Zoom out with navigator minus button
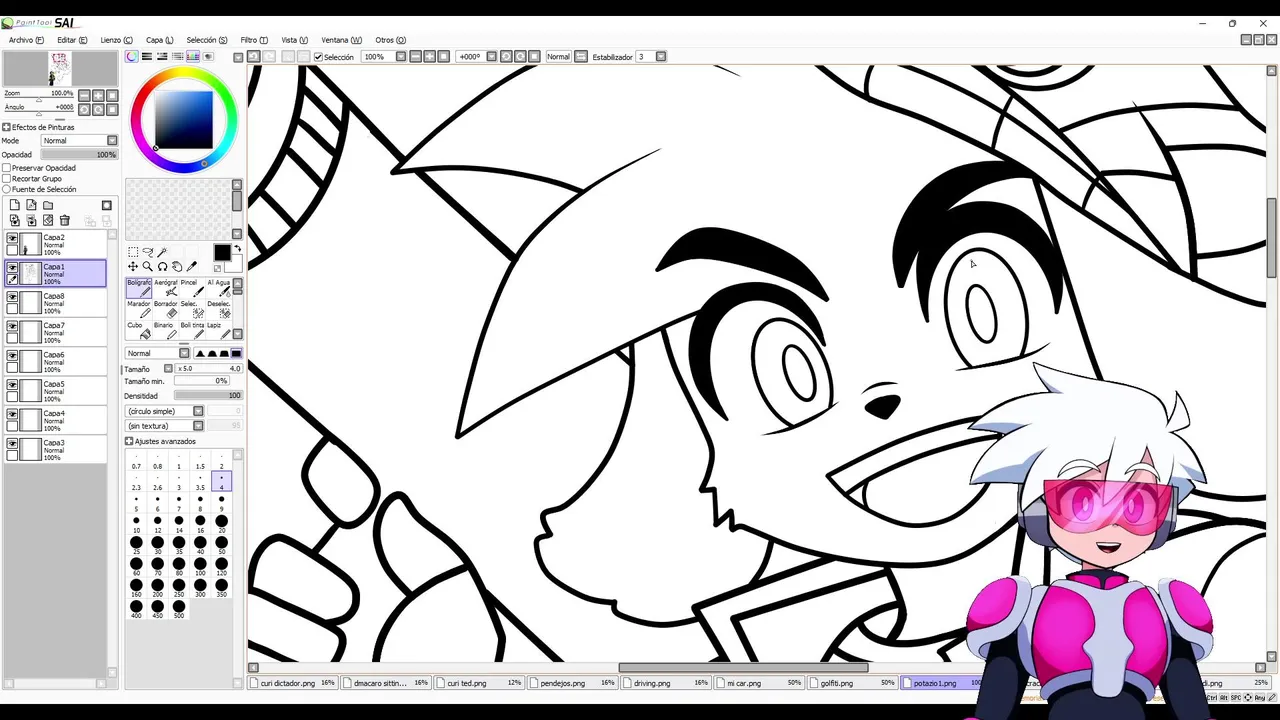Viewport: 1280px width, 720px height. pyautogui.click(x=85, y=96)
